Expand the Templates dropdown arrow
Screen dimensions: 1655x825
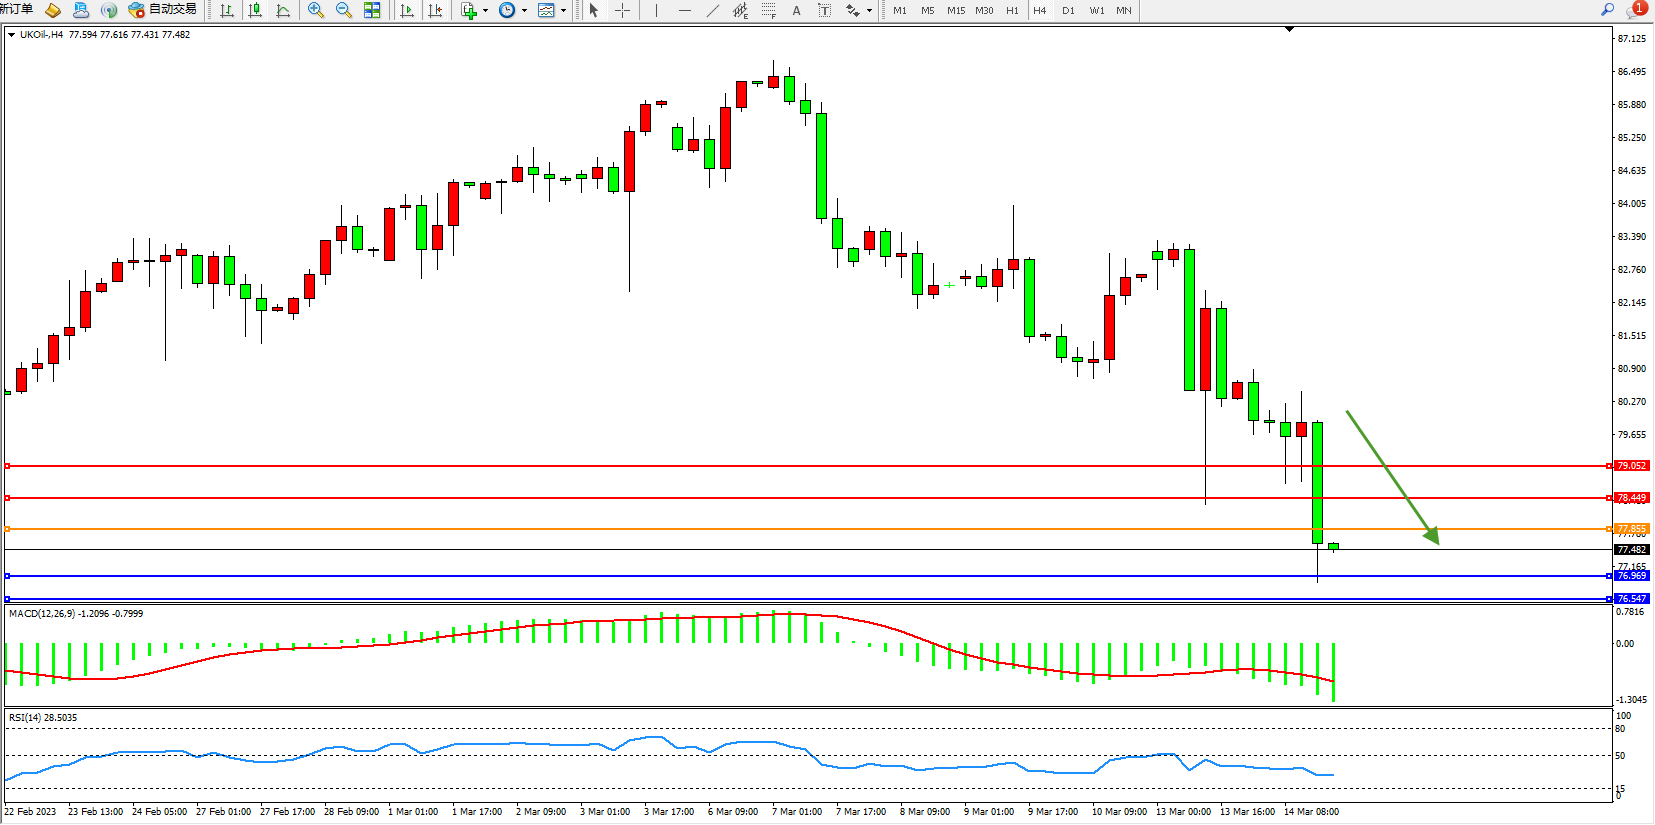[x=563, y=10]
